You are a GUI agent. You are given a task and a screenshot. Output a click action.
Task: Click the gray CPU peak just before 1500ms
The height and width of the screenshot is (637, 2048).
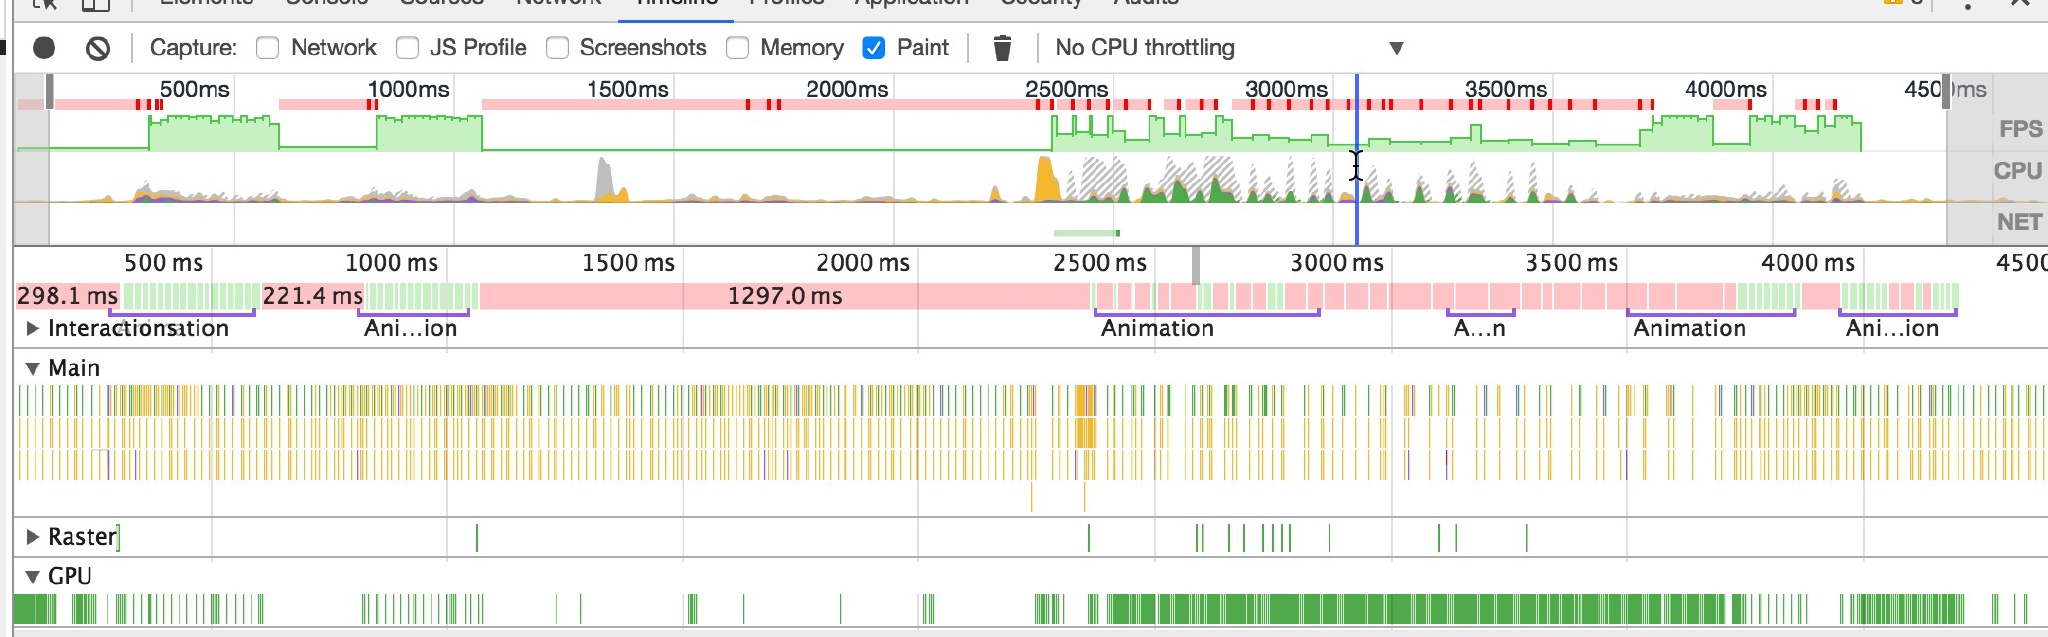click(x=604, y=179)
